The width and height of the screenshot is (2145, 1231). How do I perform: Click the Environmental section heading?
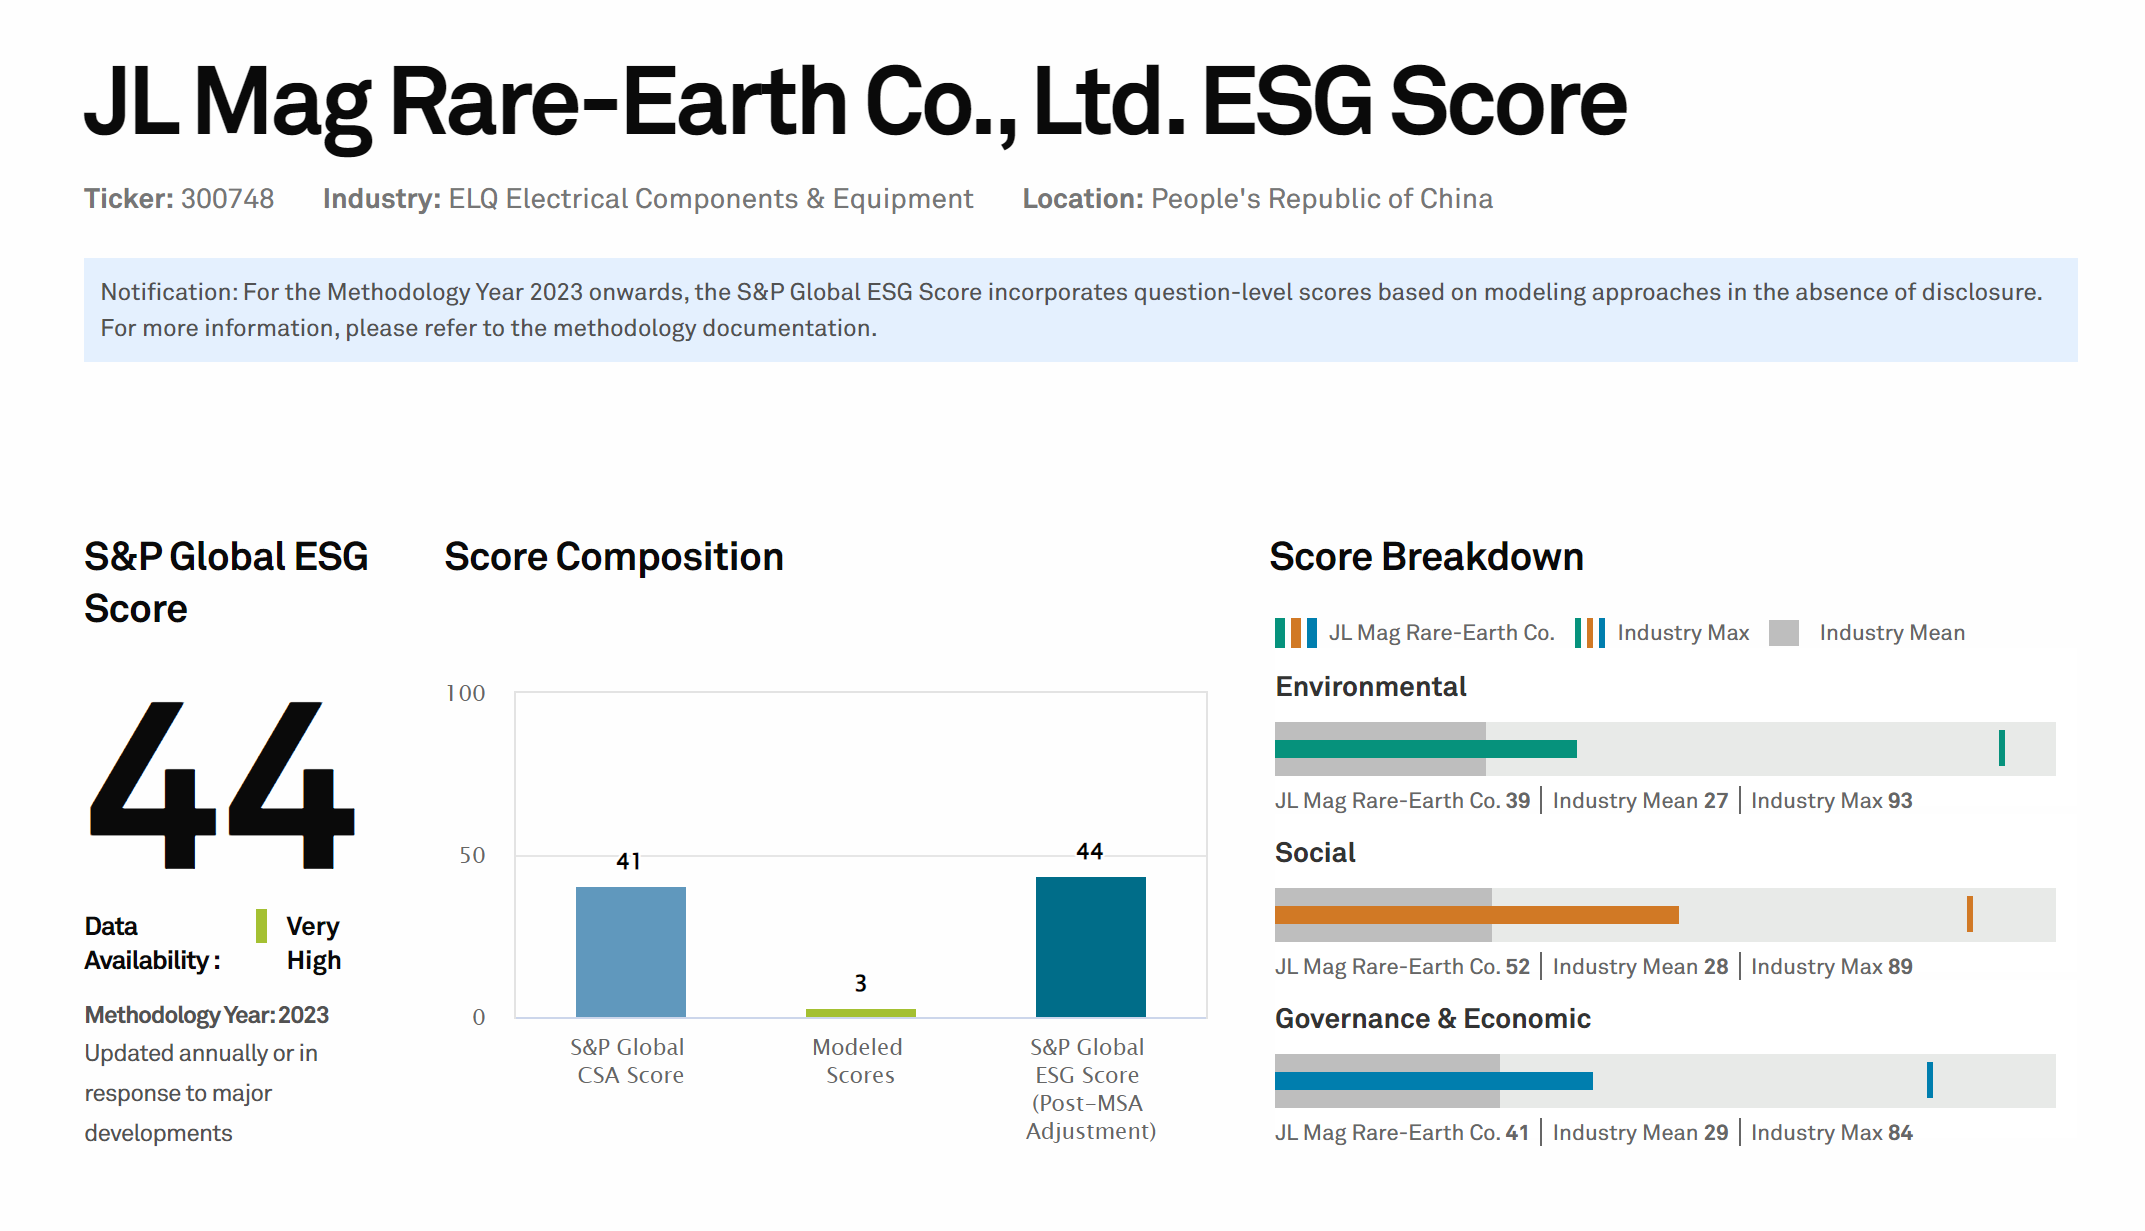(x=1370, y=687)
